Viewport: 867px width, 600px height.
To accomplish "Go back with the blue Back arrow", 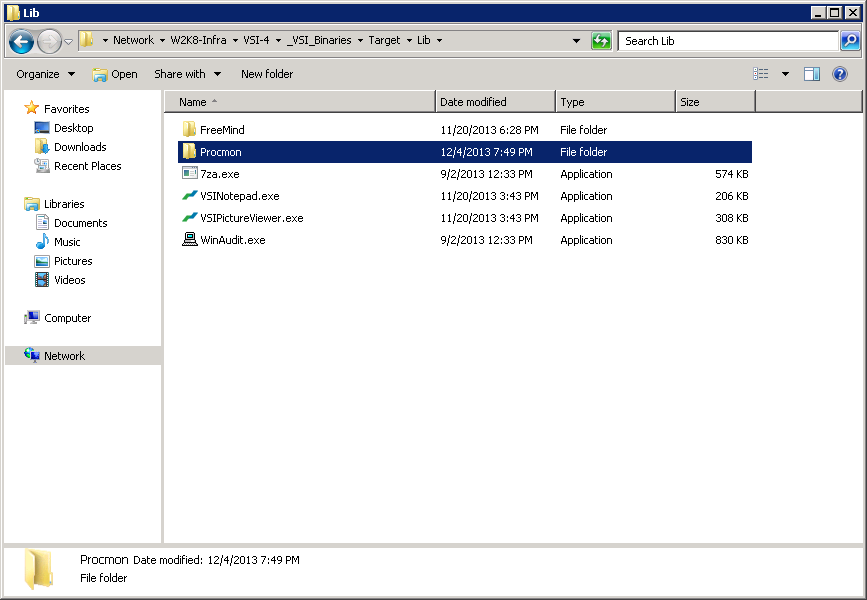I will [x=21, y=41].
